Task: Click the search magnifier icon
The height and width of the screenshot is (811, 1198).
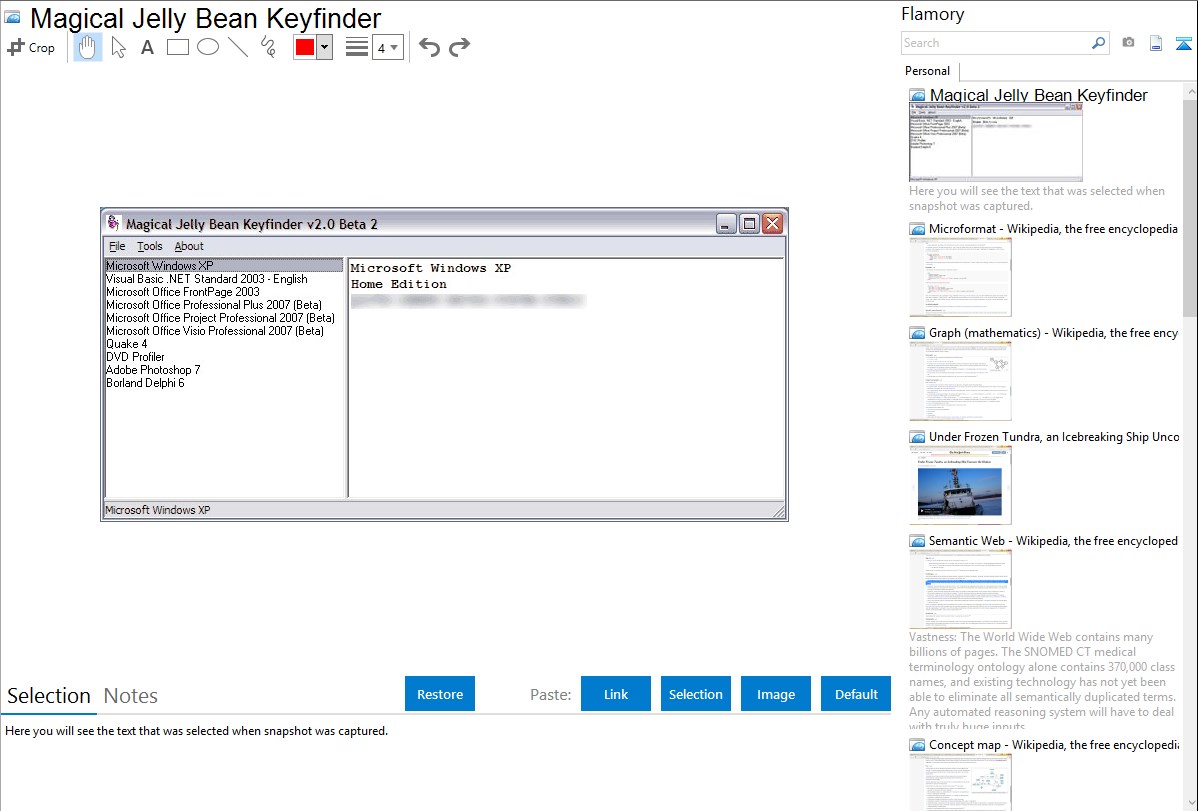Action: point(1099,43)
